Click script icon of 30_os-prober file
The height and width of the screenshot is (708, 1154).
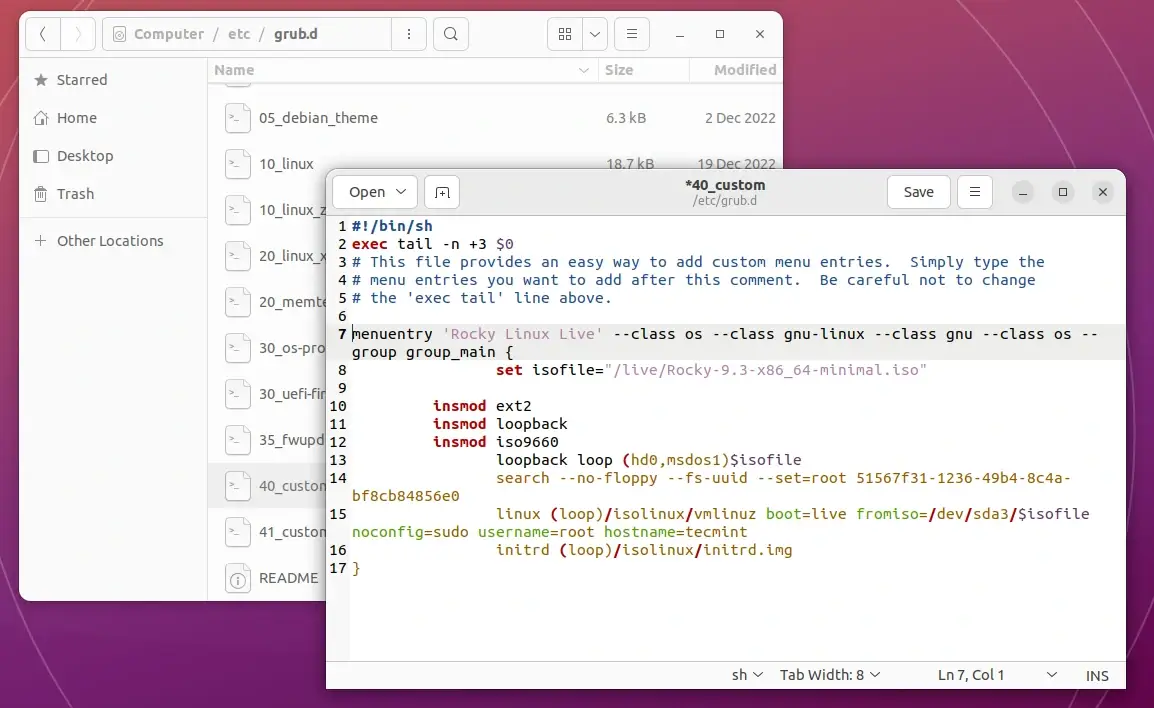[238, 347]
